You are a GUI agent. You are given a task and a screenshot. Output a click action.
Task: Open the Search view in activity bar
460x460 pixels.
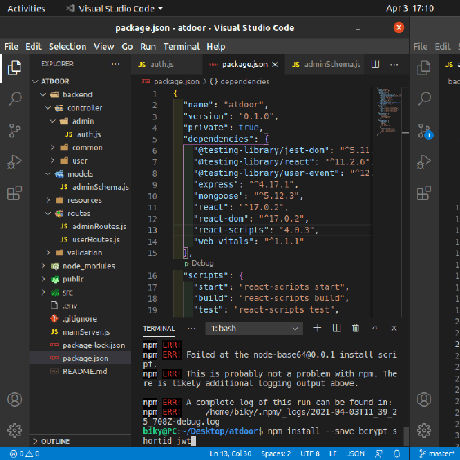point(15,99)
